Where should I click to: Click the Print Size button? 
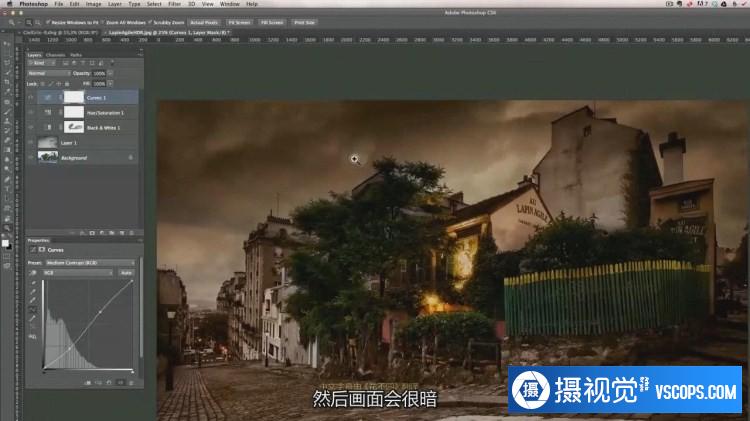tap(304, 22)
